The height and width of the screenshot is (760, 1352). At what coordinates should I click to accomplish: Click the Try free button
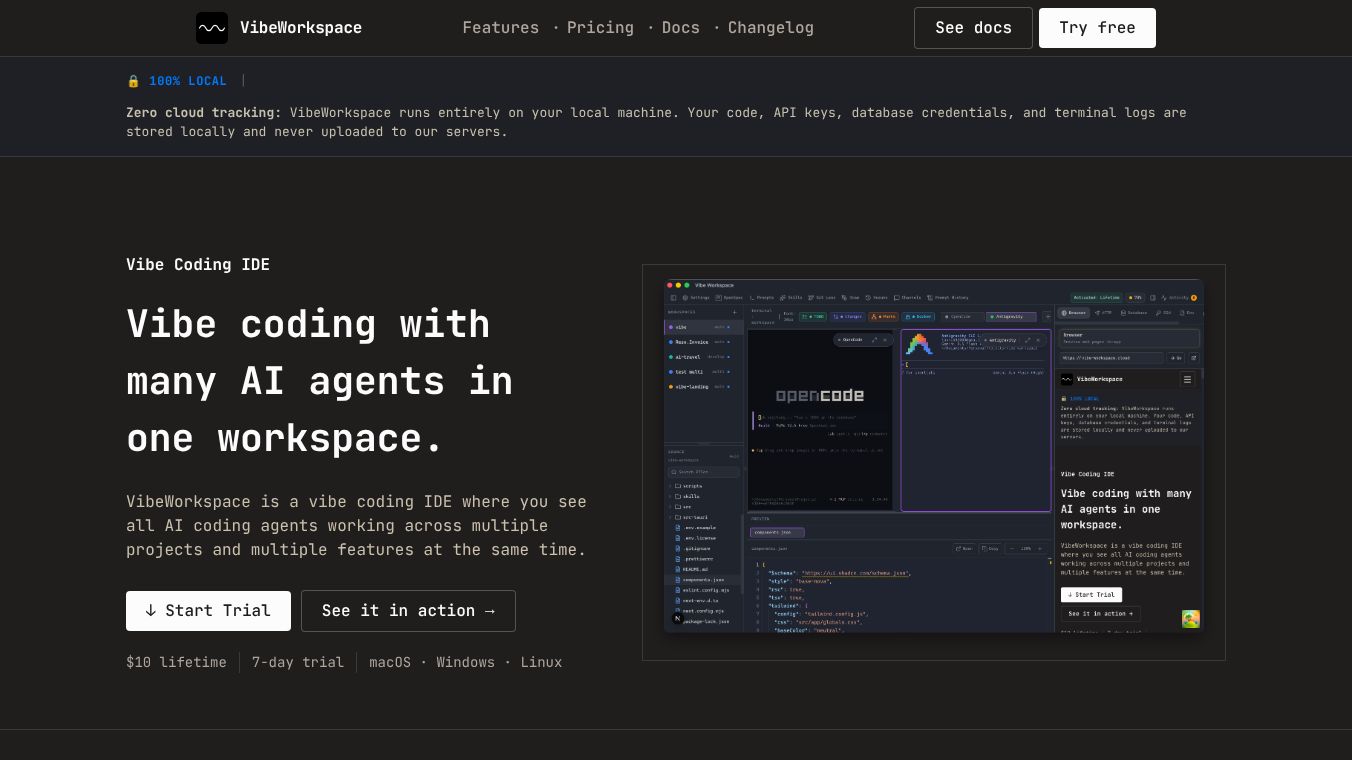pyautogui.click(x=1097, y=28)
